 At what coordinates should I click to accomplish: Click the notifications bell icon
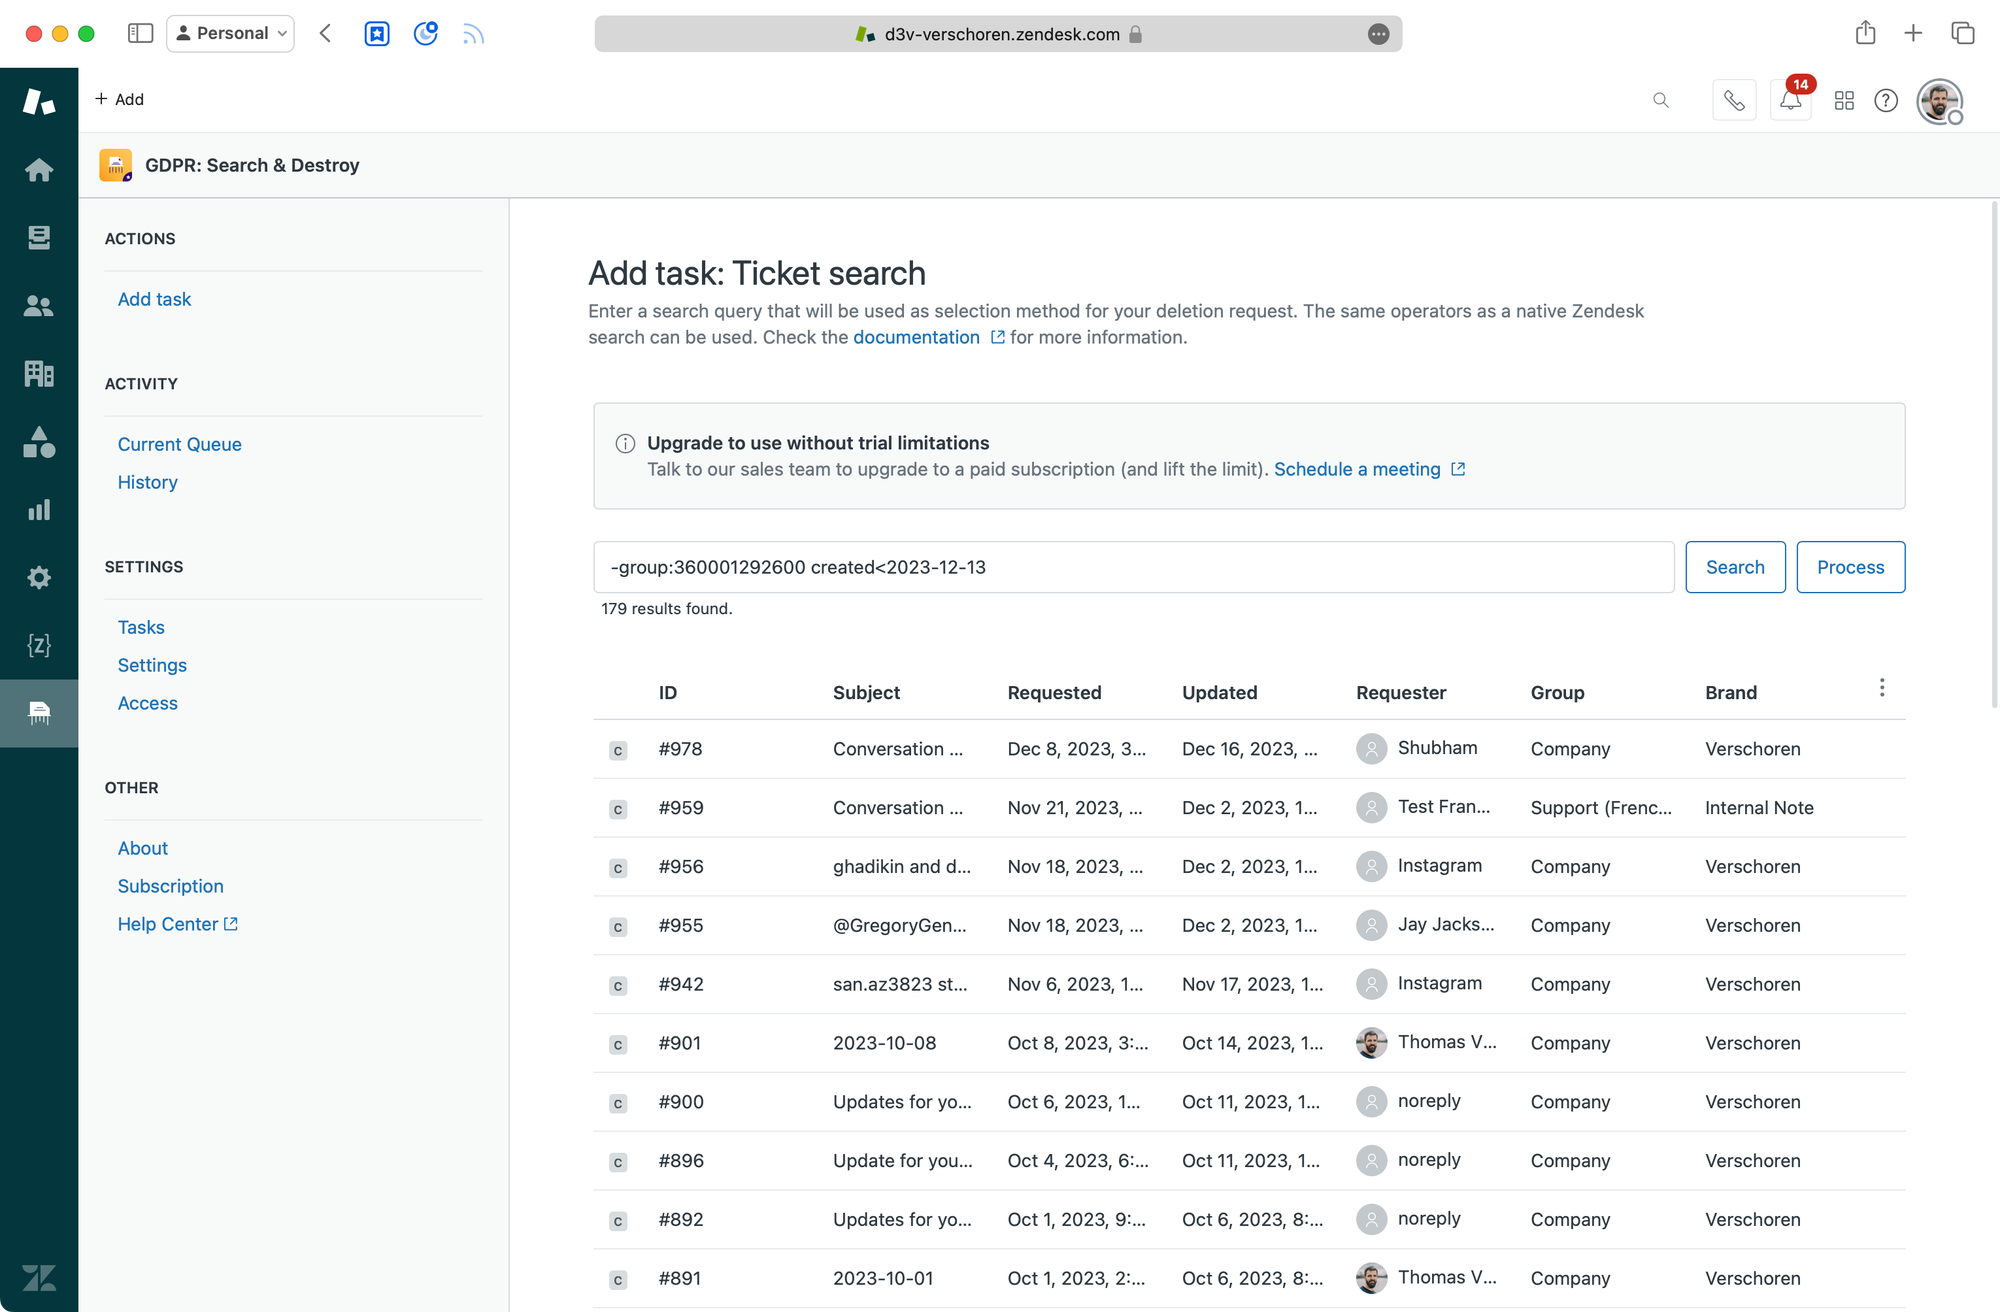1790,100
